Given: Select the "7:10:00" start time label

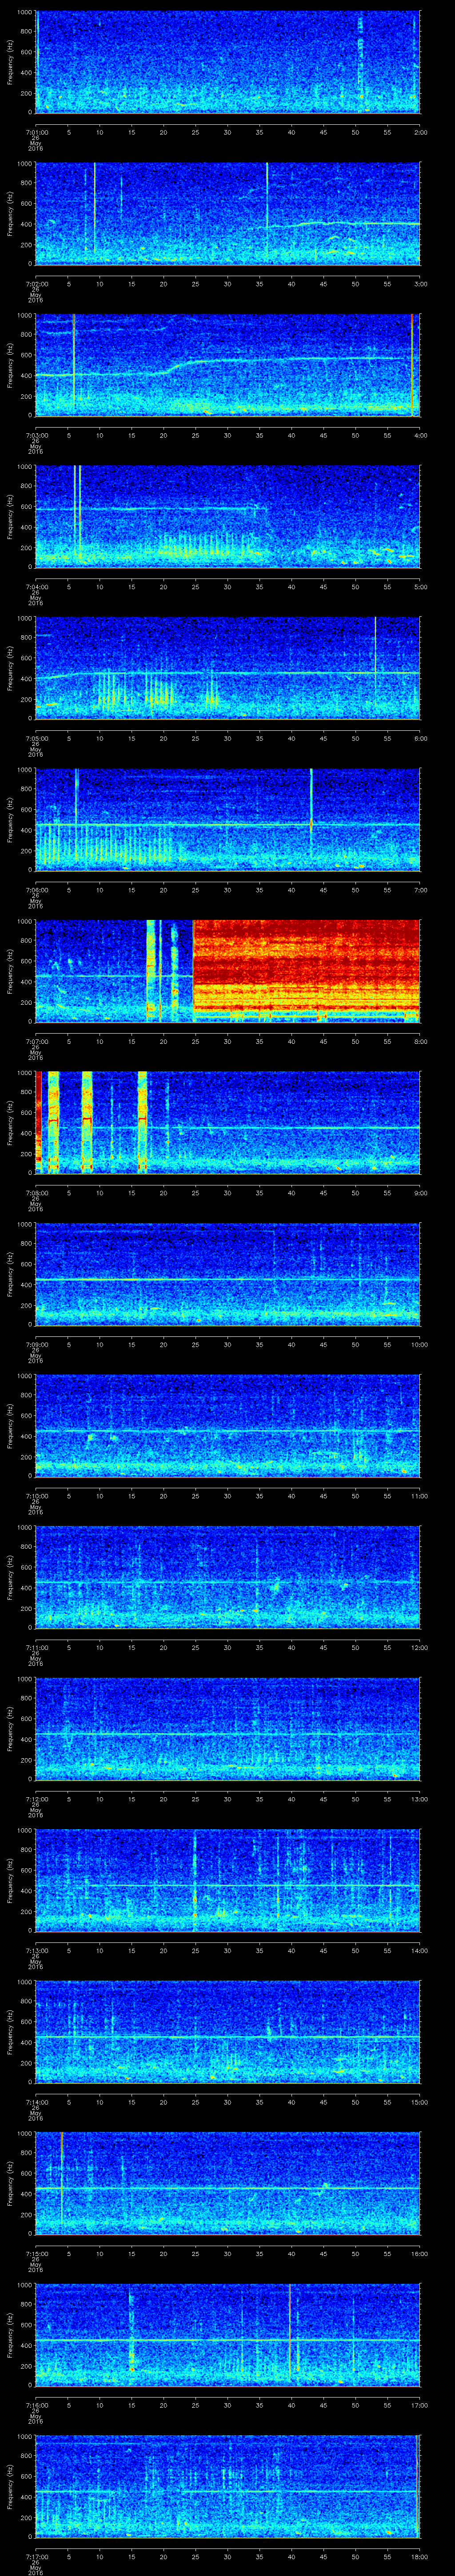Looking at the screenshot, I should 36,1496.
